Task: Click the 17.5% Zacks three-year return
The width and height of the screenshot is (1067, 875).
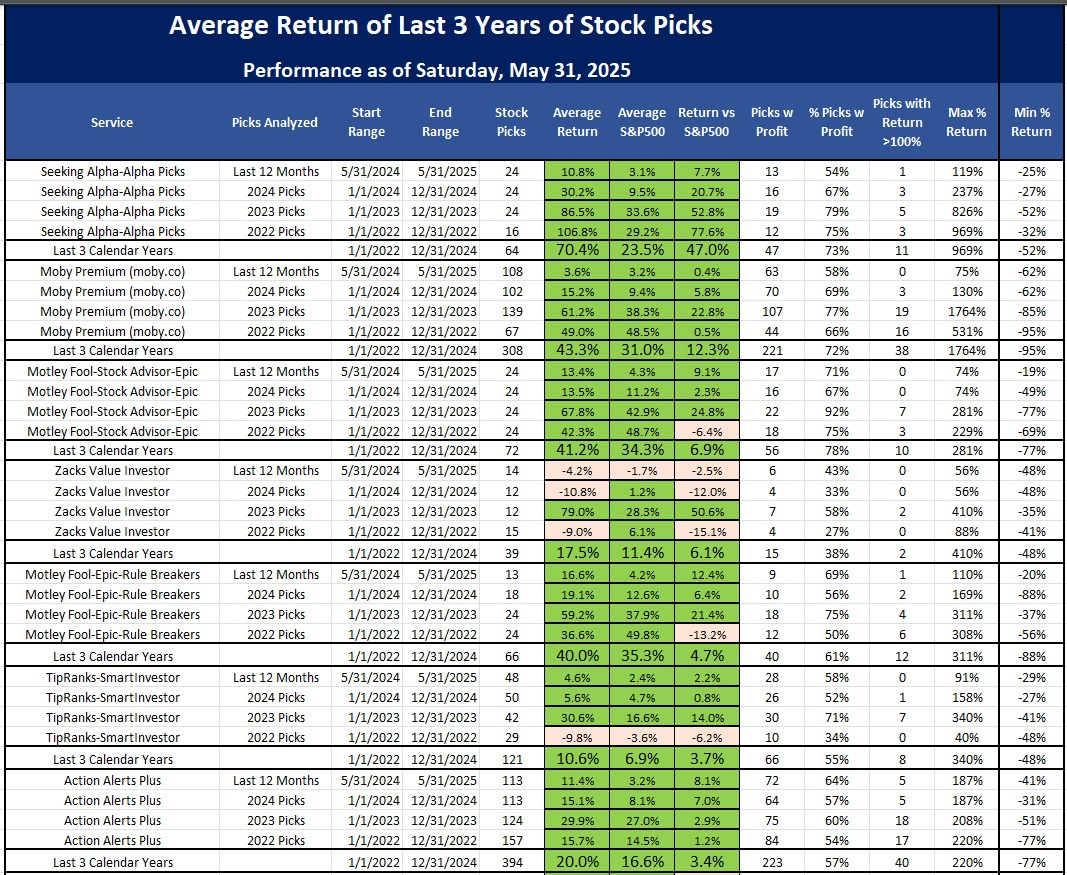Action: coord(576,553)
